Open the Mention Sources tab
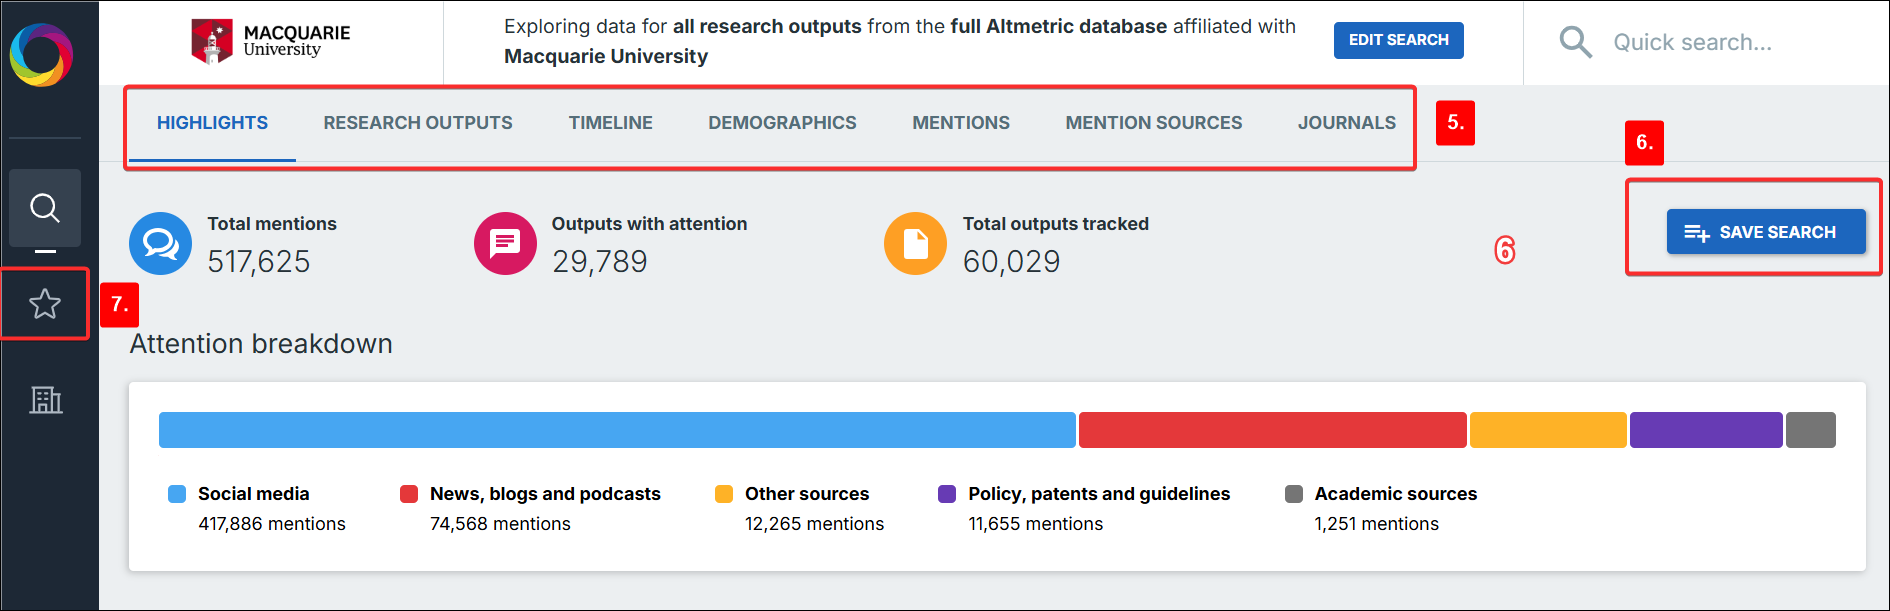Viewport: 1890px width, 611px height. [x=1153, y=123]
